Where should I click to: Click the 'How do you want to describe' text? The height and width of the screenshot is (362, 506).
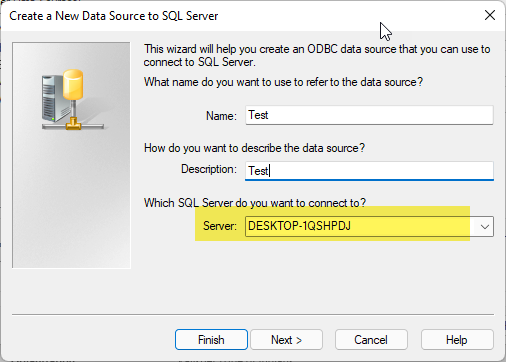coord(254,148)
